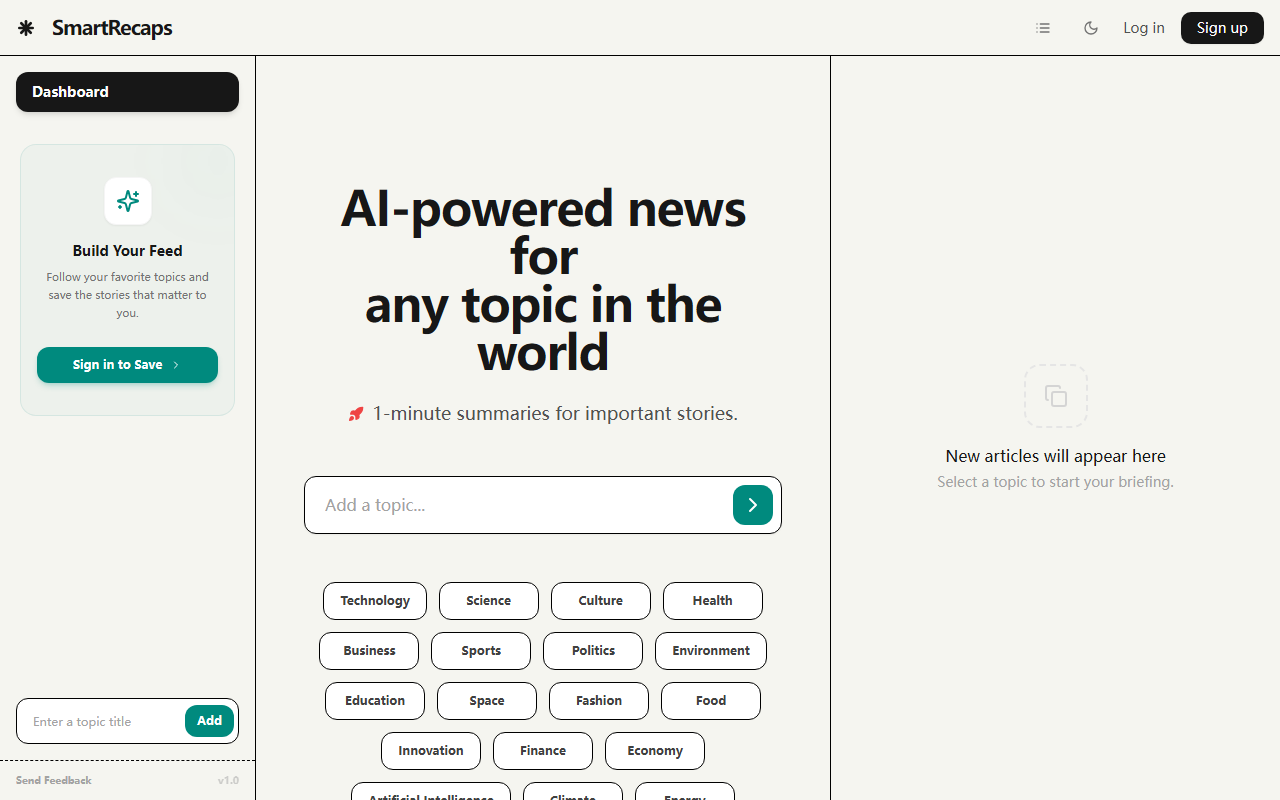Image resolution: width=1280 pixels, height=800 pixels.
Task: Select the Business topic chip
Action: click(369, 651)
